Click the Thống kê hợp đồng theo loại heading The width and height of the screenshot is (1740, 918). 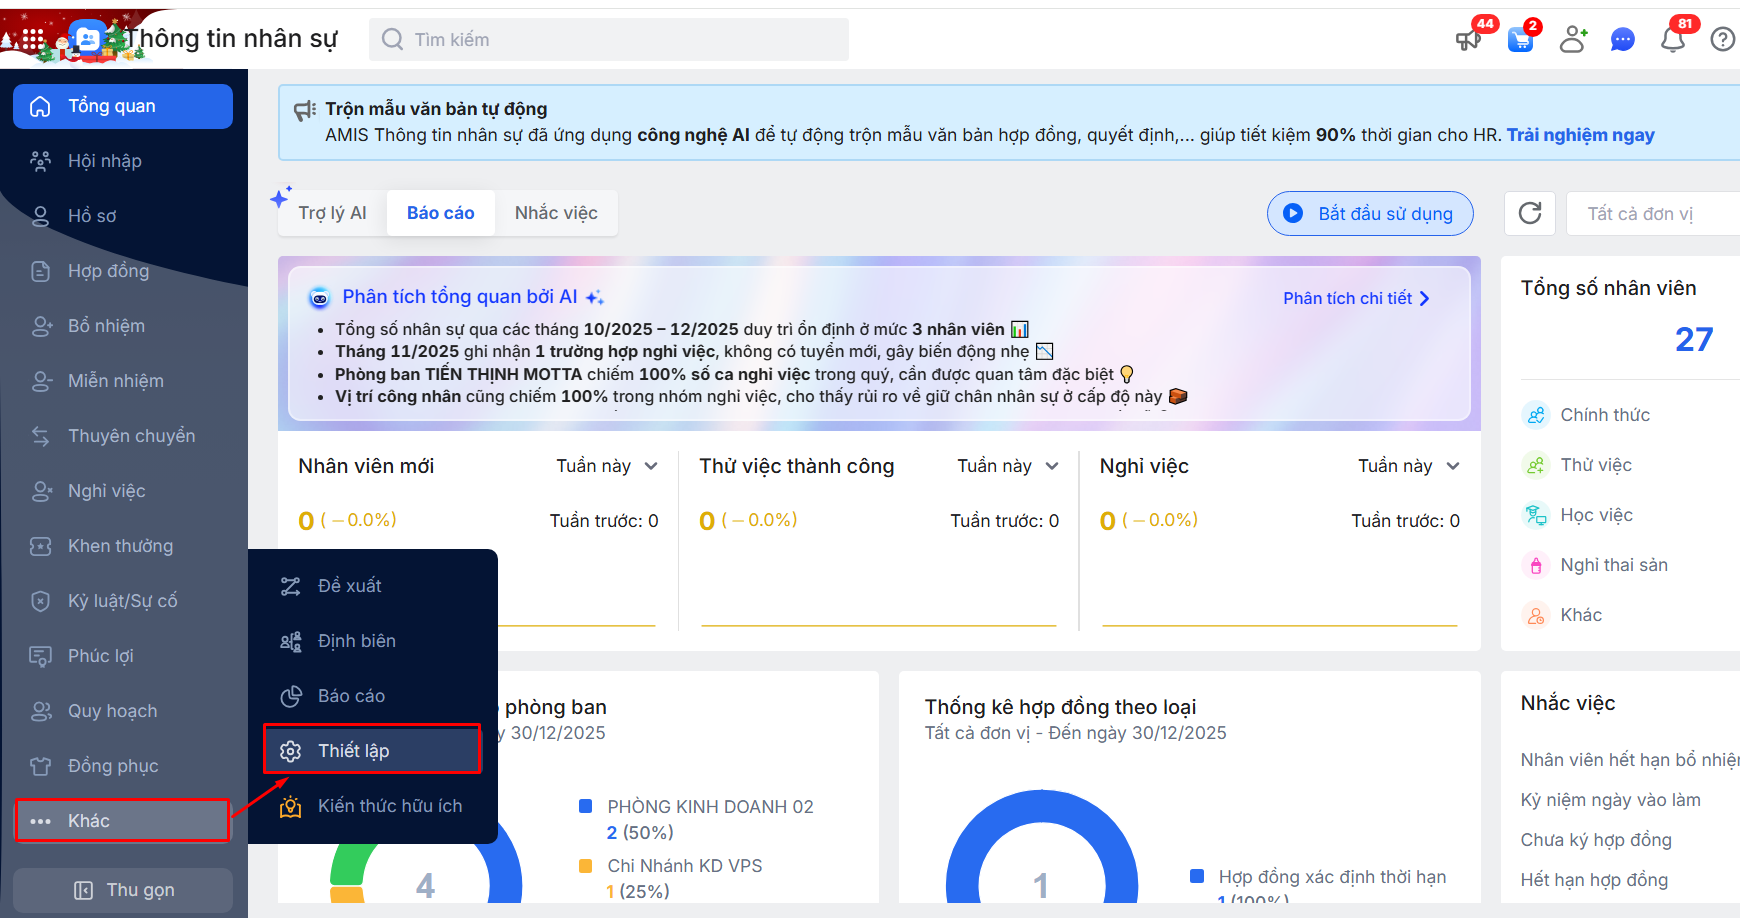pos(1060,707)
